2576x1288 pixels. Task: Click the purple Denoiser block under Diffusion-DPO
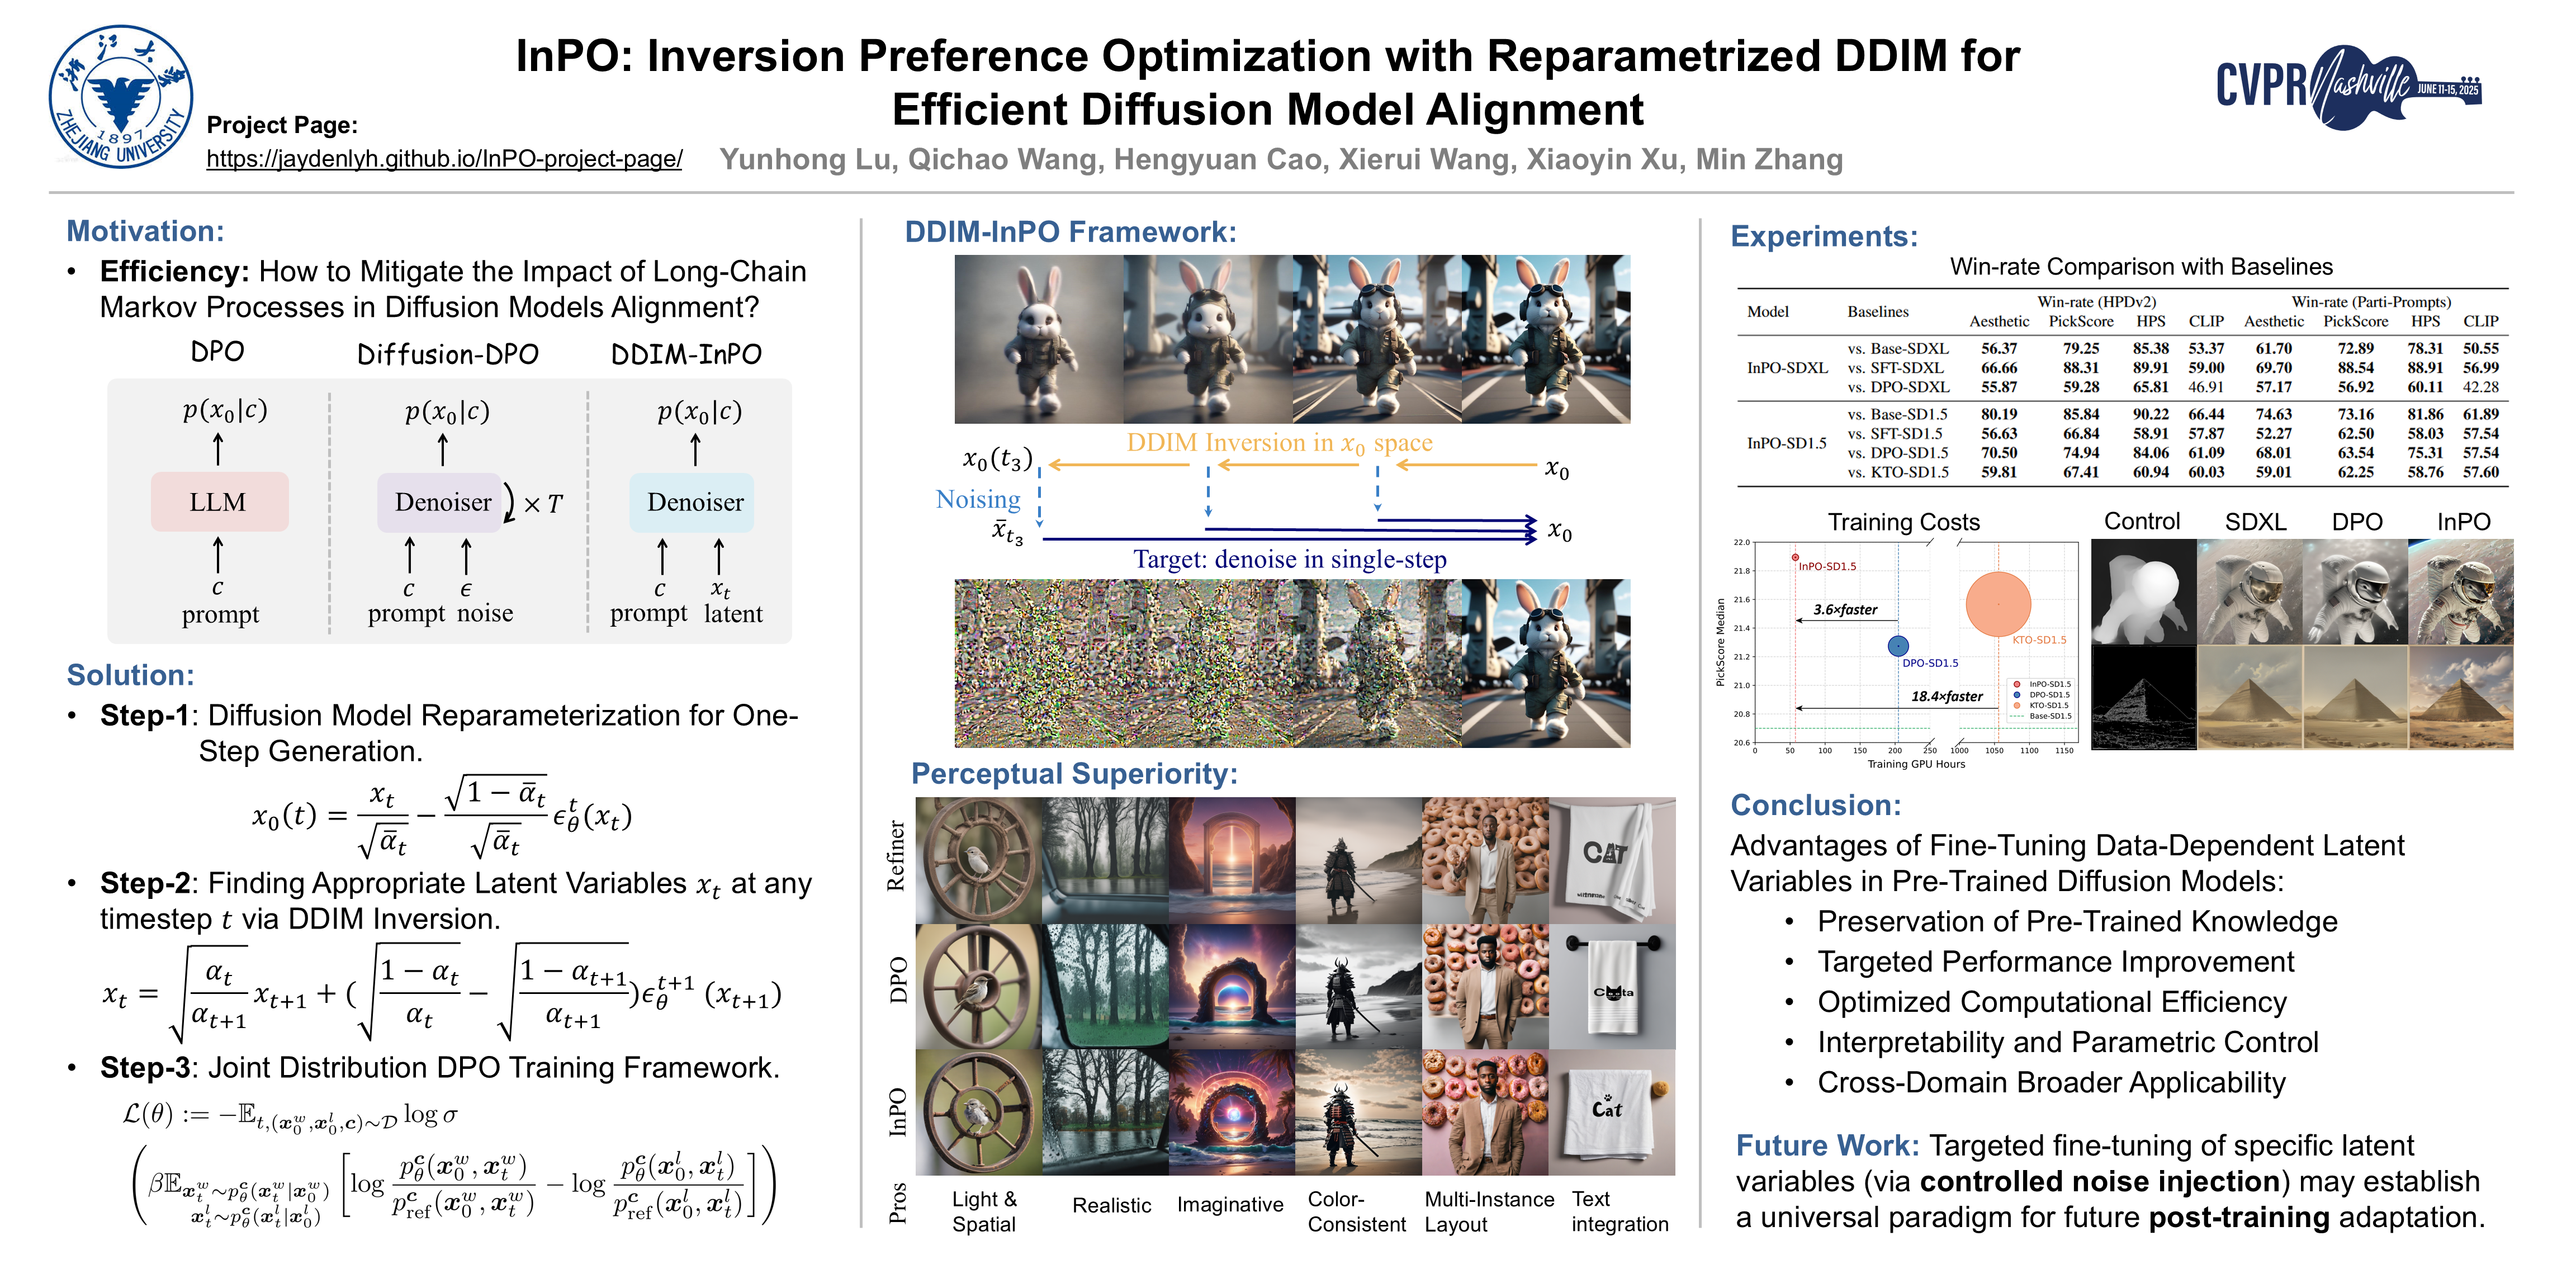pyautogui.click(x=441, y=502)
